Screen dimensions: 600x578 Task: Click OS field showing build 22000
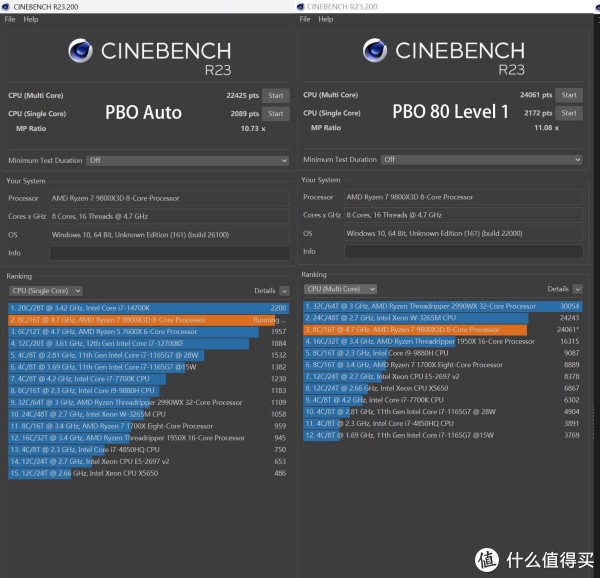(464, 233)
